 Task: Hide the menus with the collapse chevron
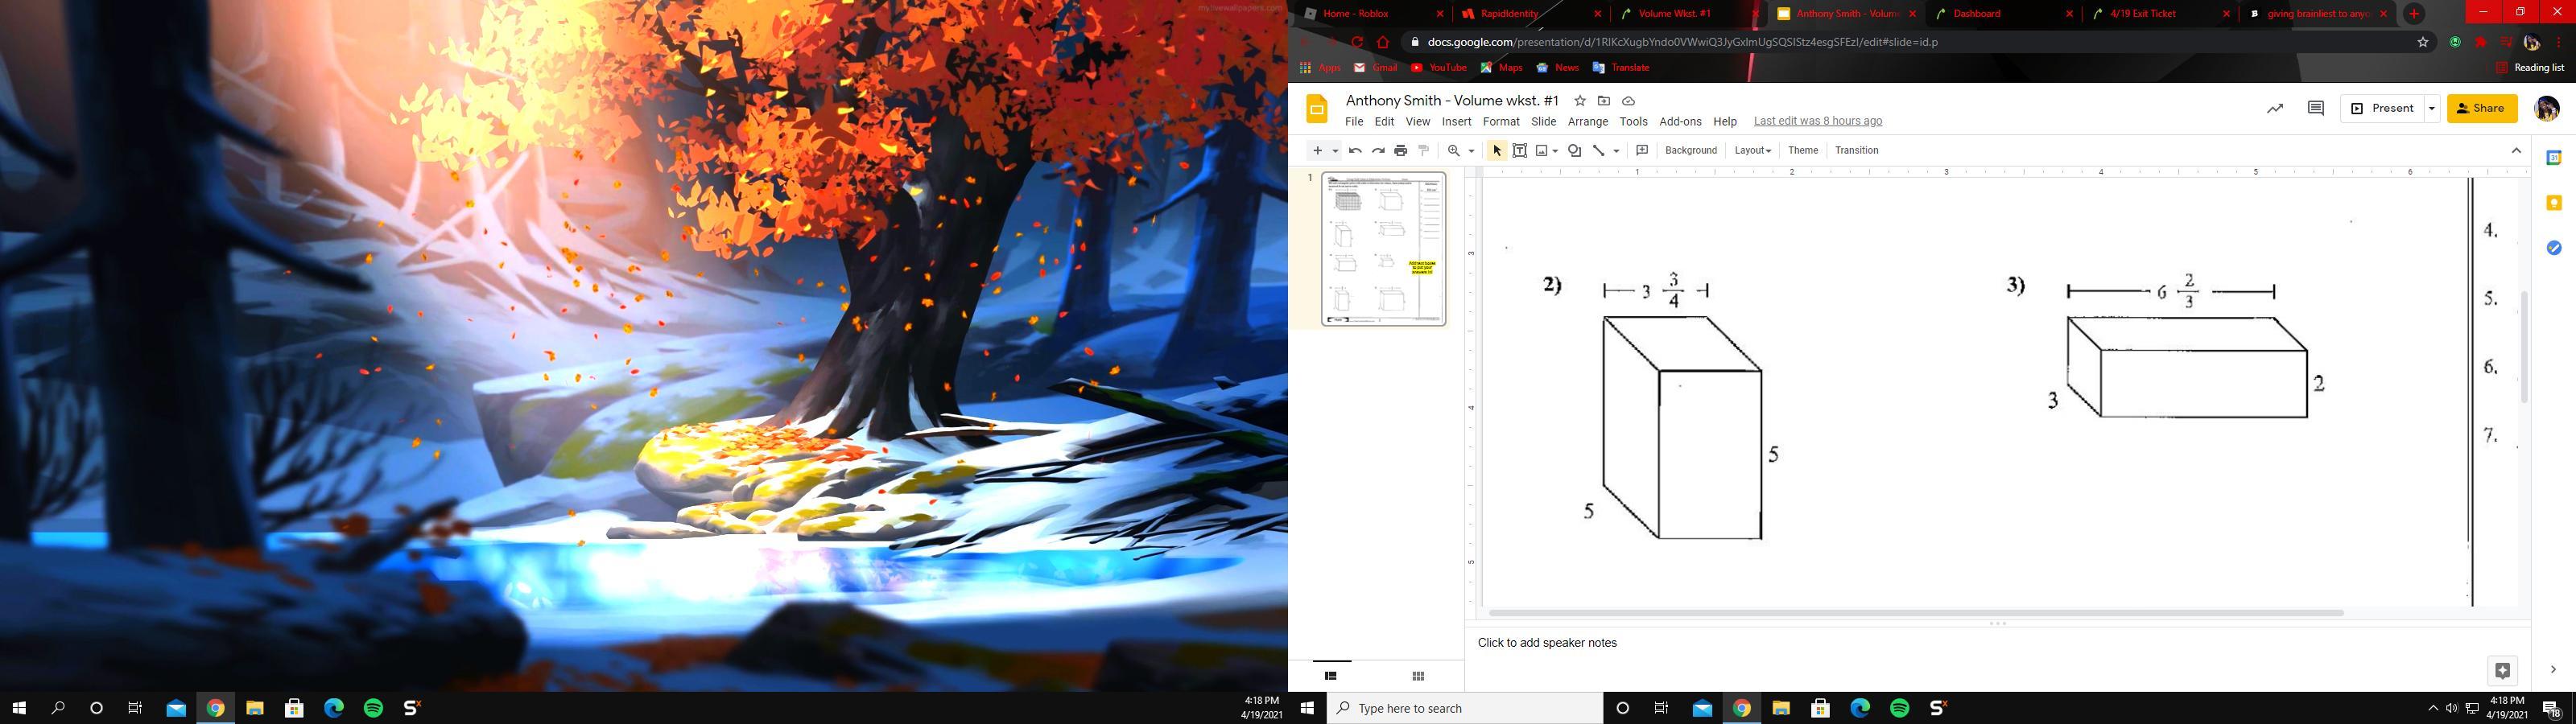tap(2517, 150)
